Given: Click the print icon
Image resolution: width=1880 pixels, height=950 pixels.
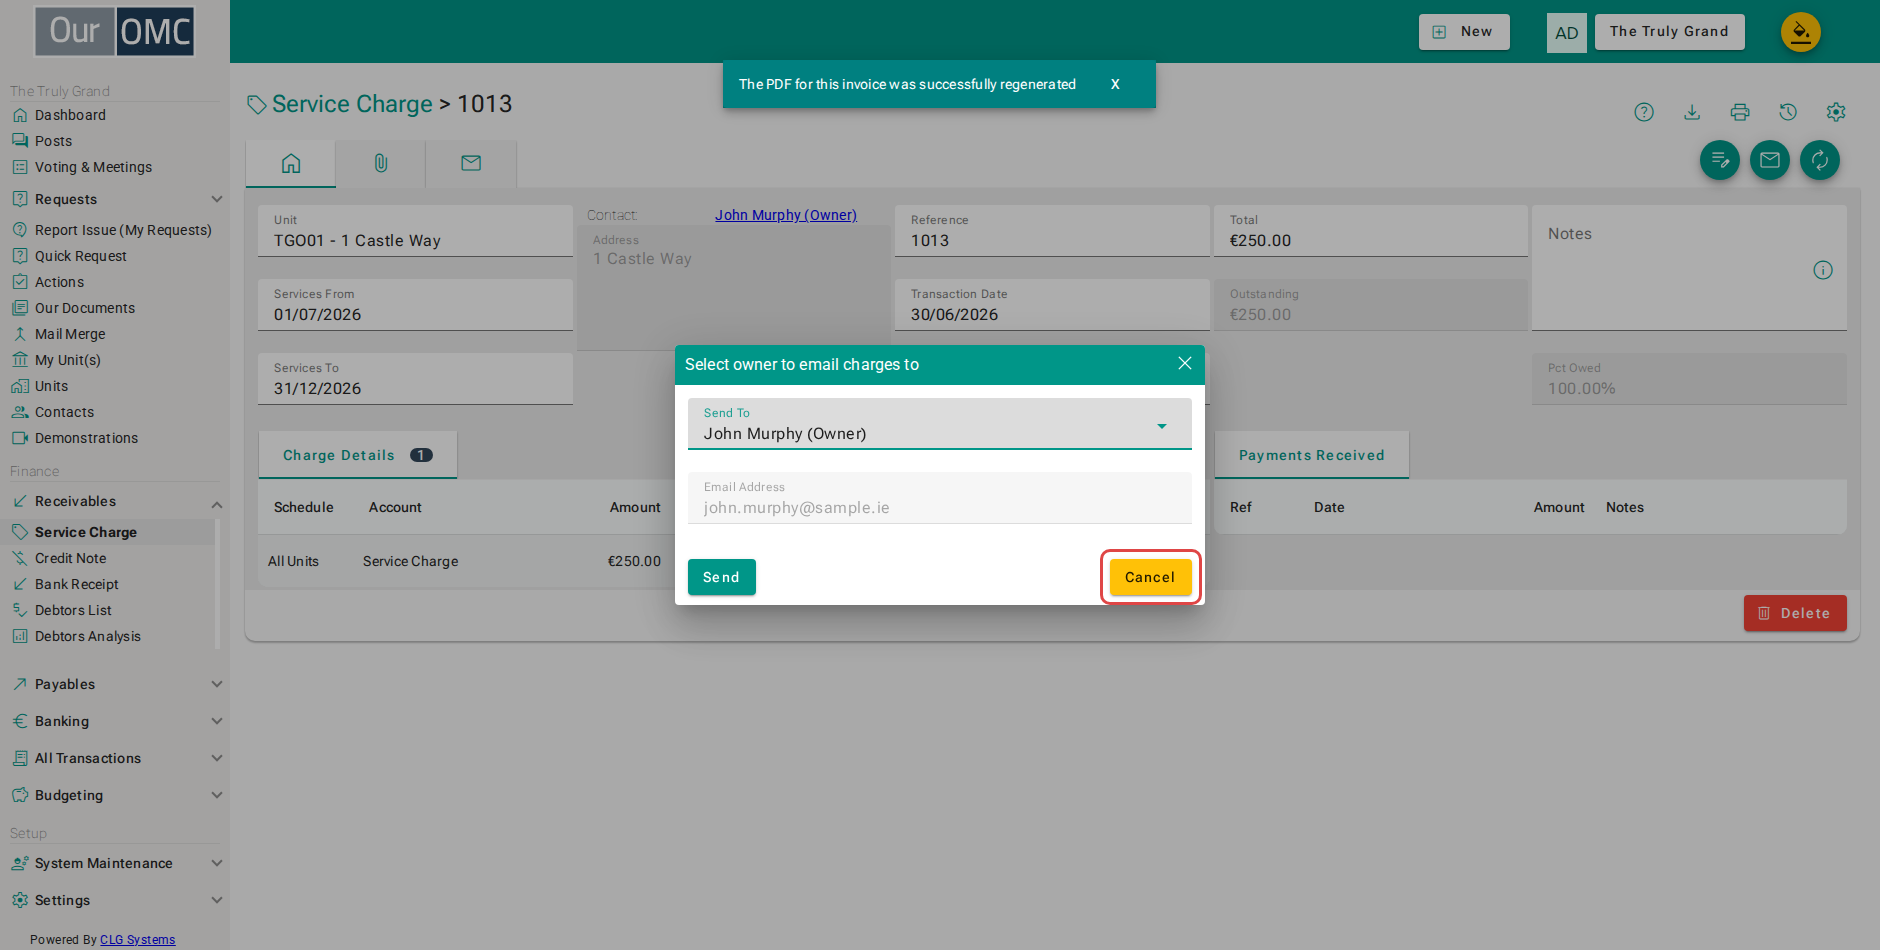Looking at the screenshot, I should (1740, 112).
